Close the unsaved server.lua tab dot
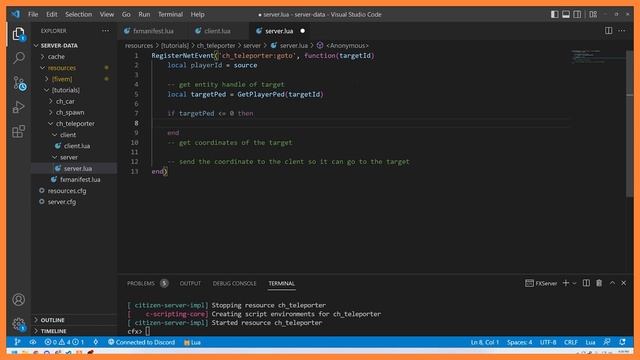 coord(302,31)
